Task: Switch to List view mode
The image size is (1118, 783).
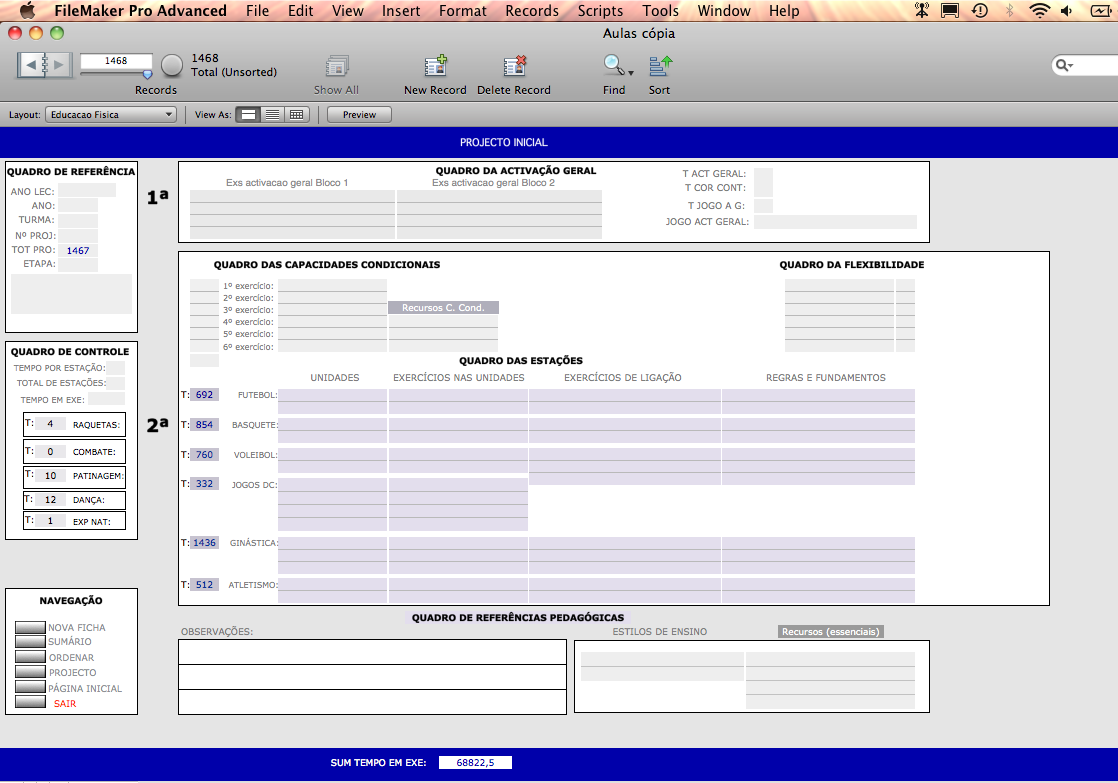Action: pyautogui.click(x=272, y=115)
